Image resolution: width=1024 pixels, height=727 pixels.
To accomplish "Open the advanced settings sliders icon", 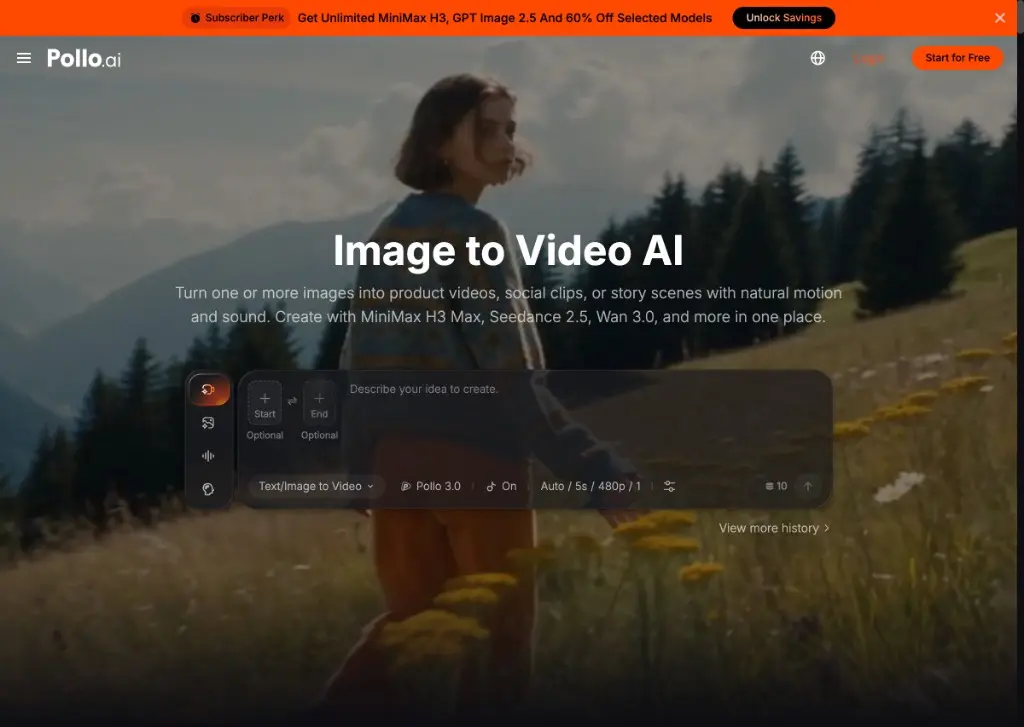I will [x=669, y=486].
